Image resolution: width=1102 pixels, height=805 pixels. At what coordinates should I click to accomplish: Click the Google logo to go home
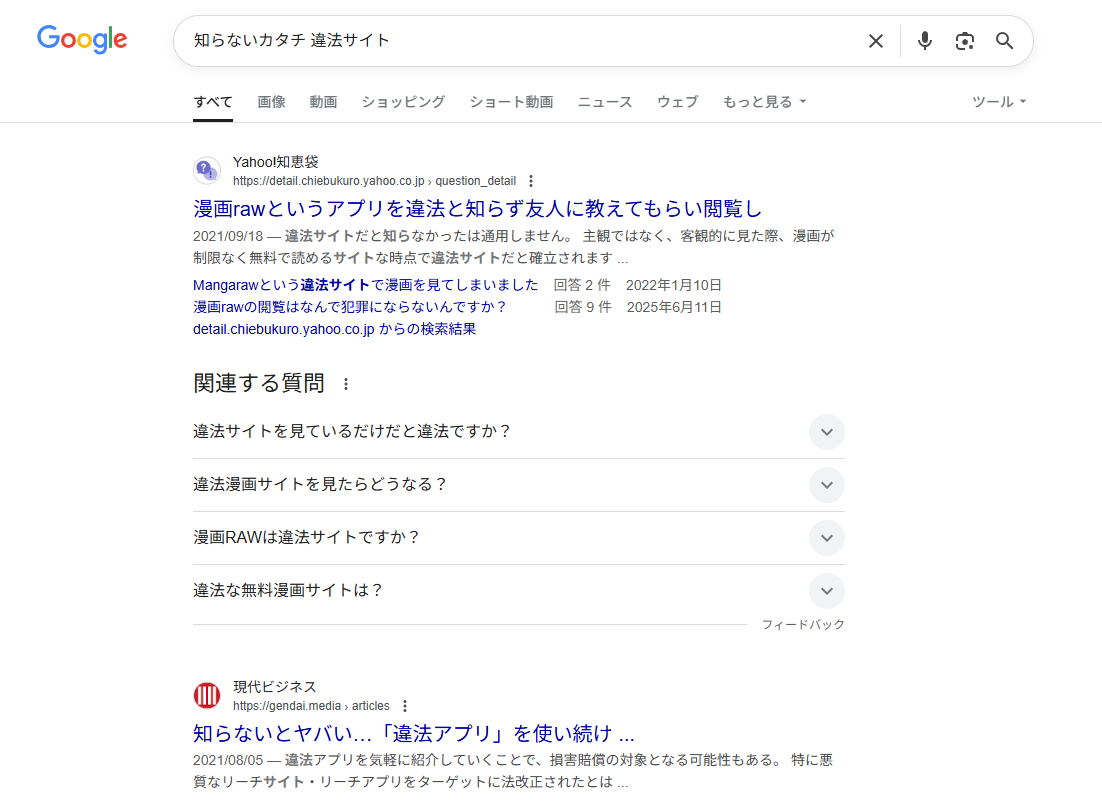click(x=82, y=39)
